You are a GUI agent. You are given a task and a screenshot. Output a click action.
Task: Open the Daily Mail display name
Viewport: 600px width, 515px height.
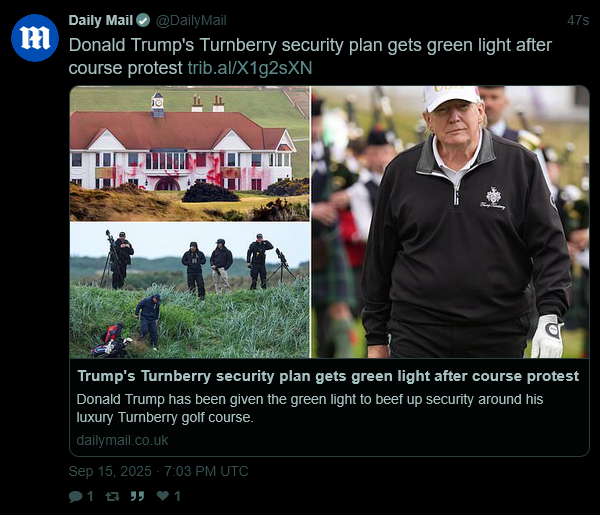coord(101,20)
